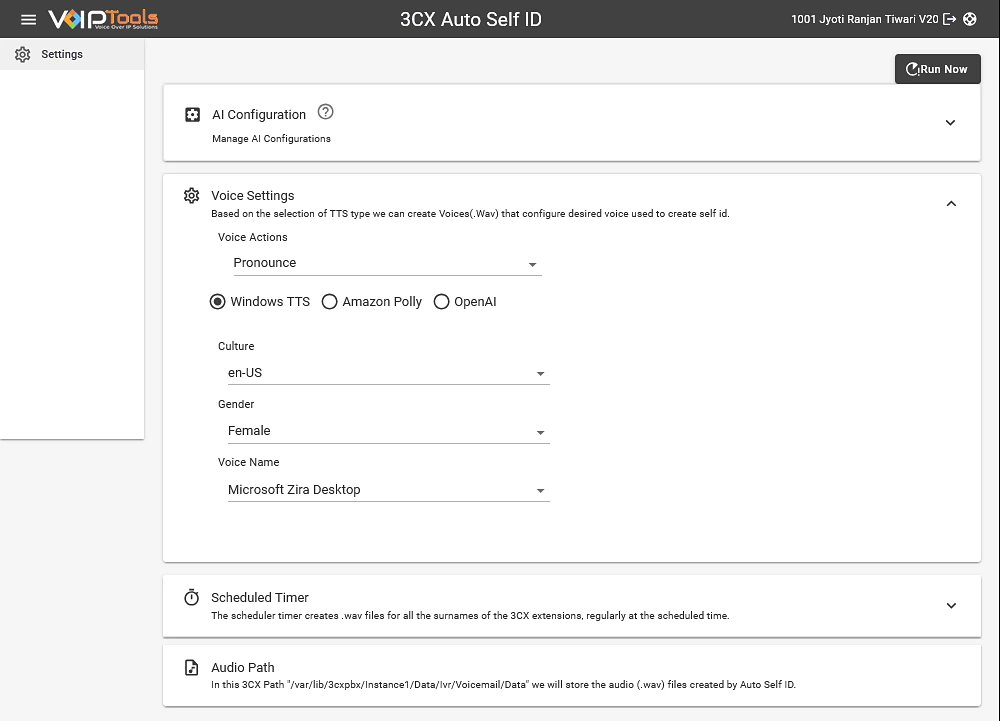Click the Scheduled Timer stopwatch icon
This screenshot has width=1000, height=721.
[x=191, y=597]
